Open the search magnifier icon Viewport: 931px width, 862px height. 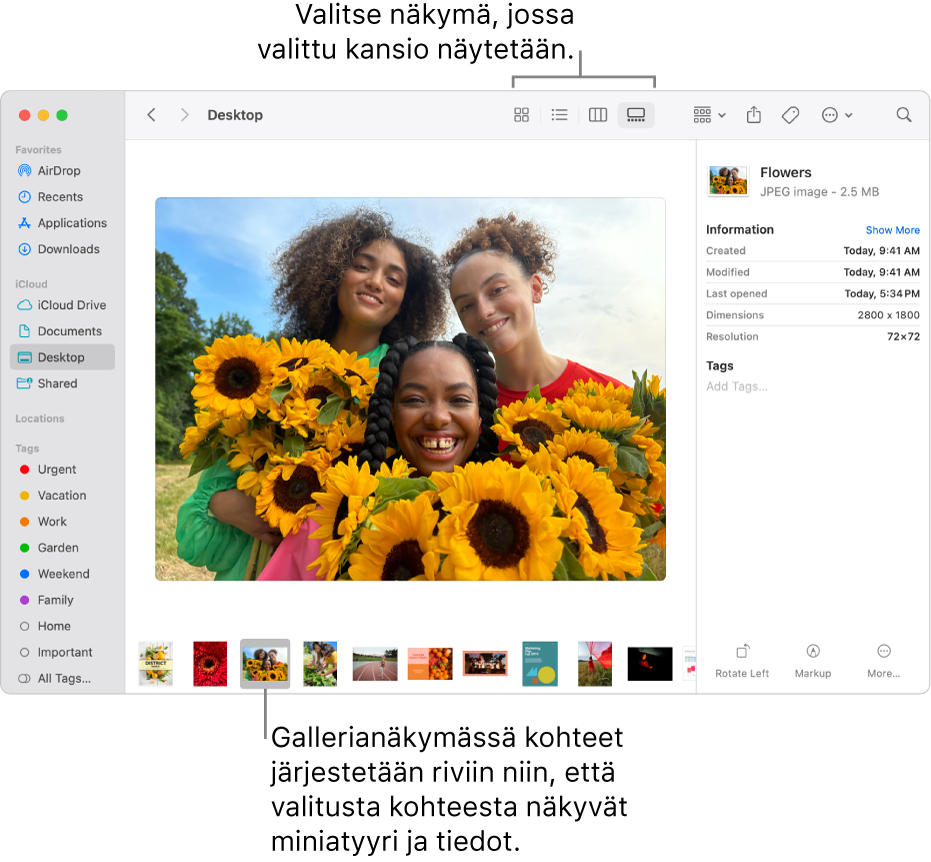coord(904,115)
